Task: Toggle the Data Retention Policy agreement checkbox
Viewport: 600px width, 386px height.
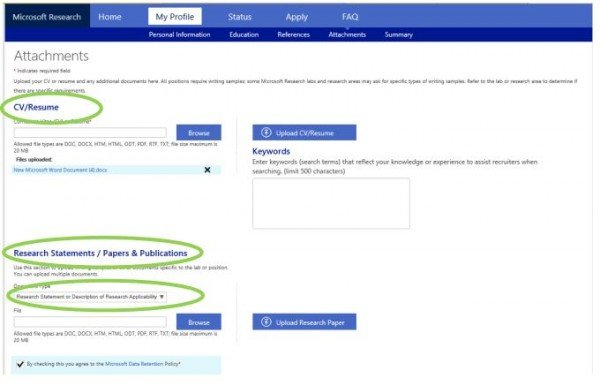Action: click(20, 364)
